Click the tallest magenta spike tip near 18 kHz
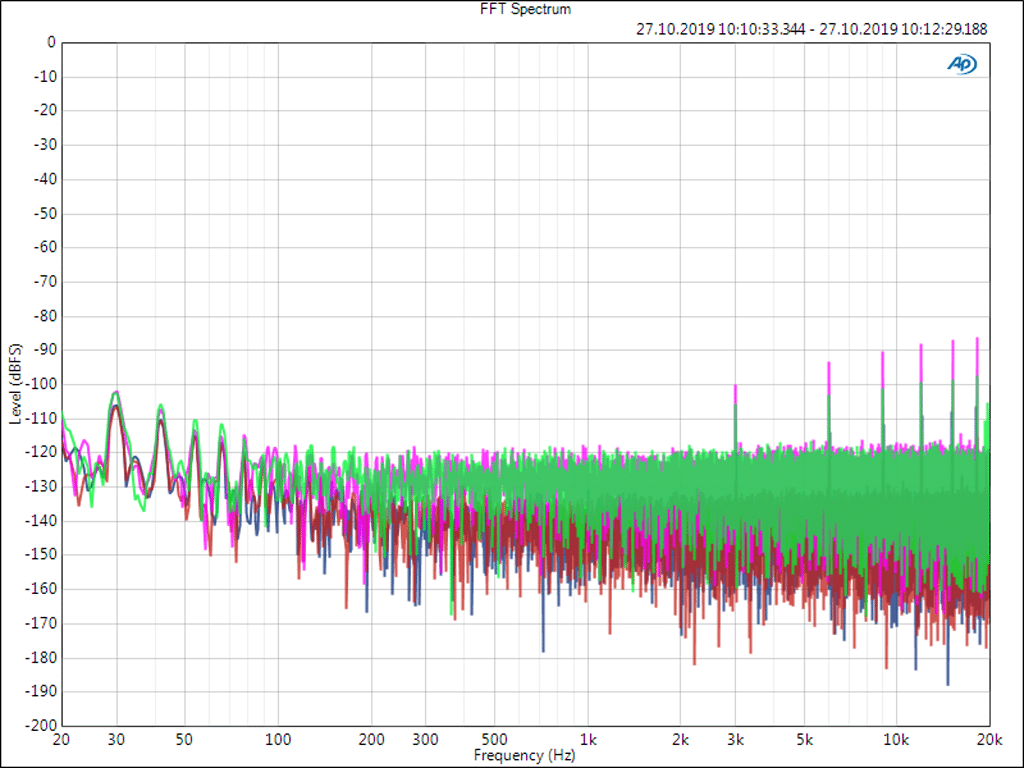1024x768 pixels. tap(977, 339)
